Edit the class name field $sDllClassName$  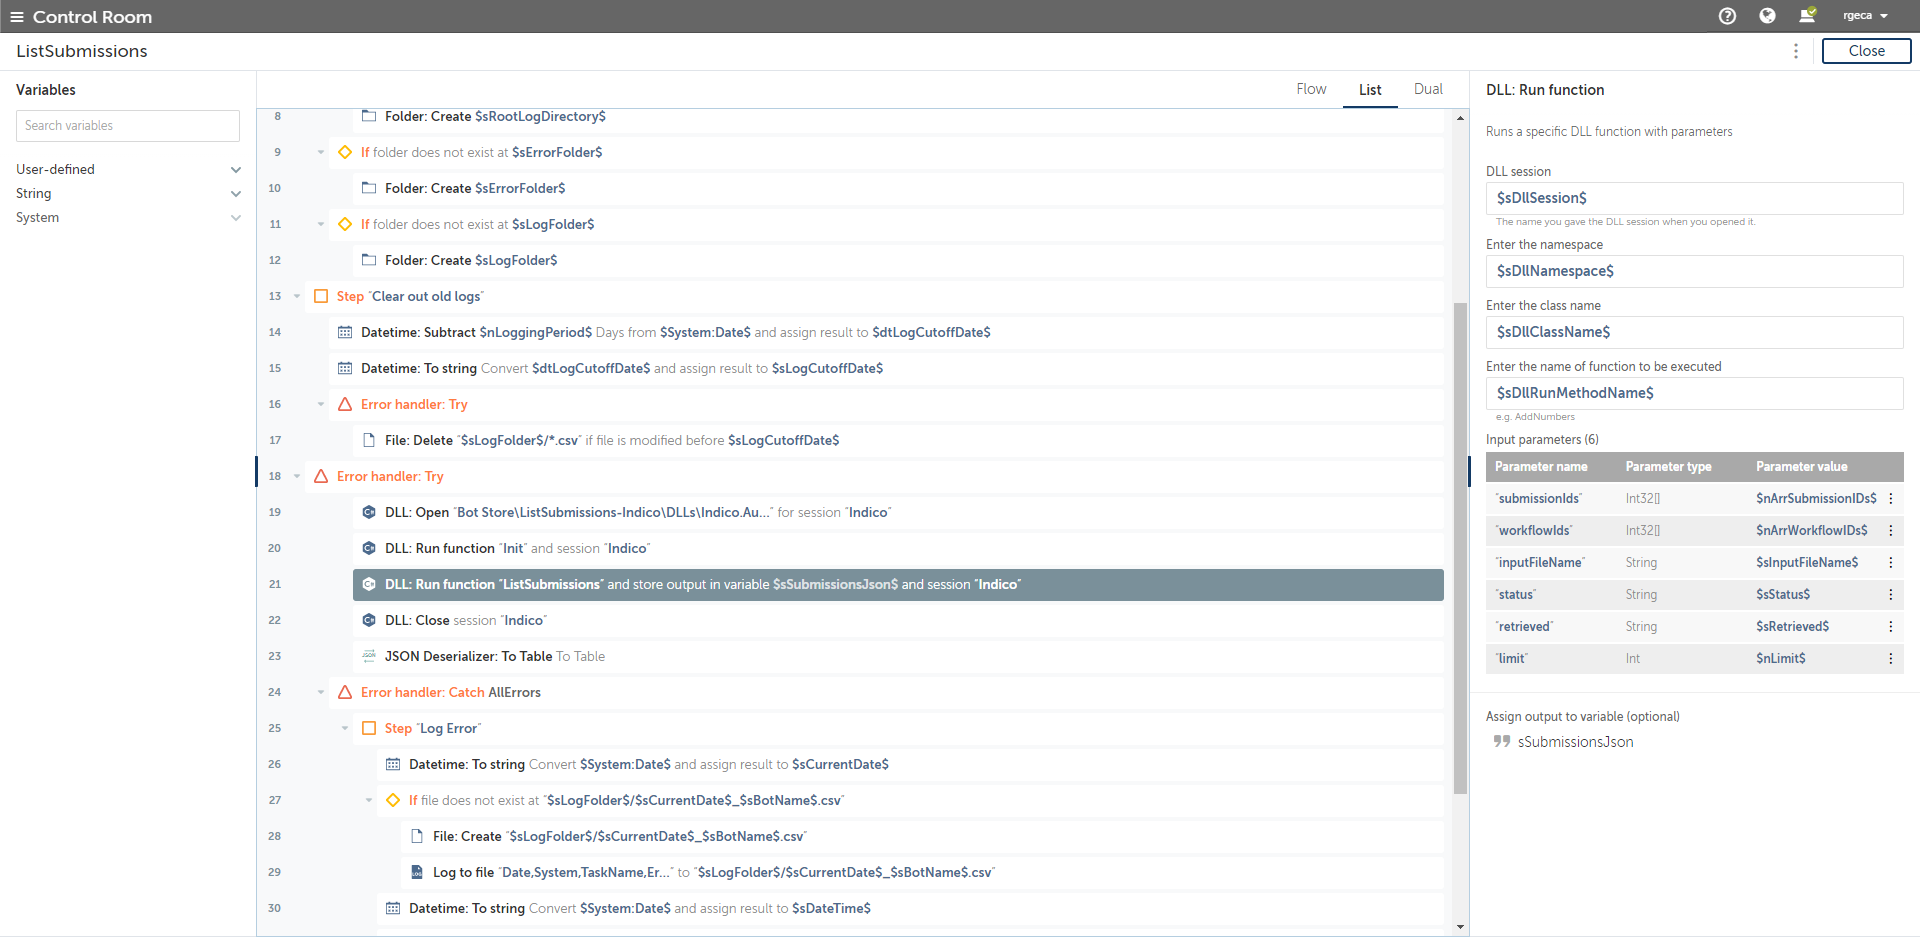point(1694,332)
